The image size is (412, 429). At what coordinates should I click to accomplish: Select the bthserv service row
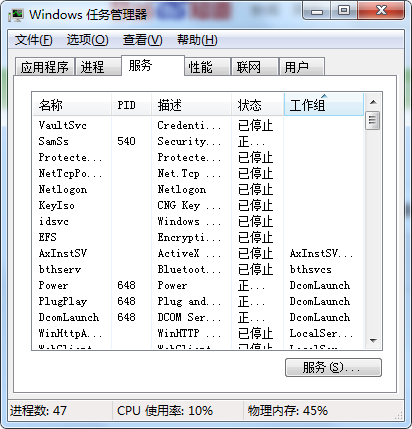tap(198, 269)
